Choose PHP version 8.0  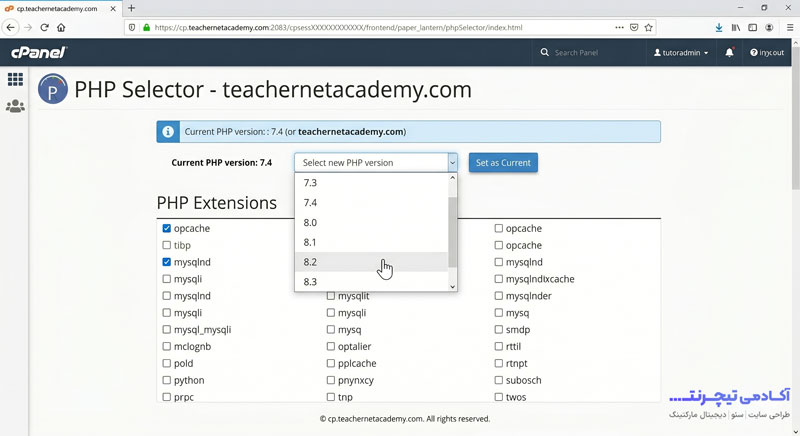point(371,222)
